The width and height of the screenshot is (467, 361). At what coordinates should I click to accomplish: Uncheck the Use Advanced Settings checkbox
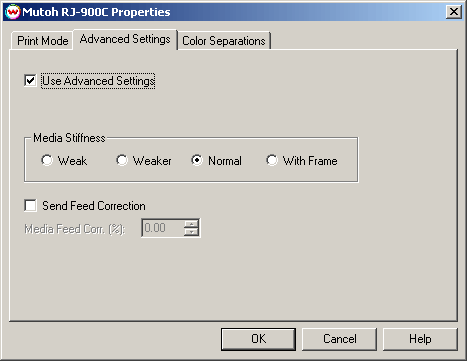(x=30, y=81)
